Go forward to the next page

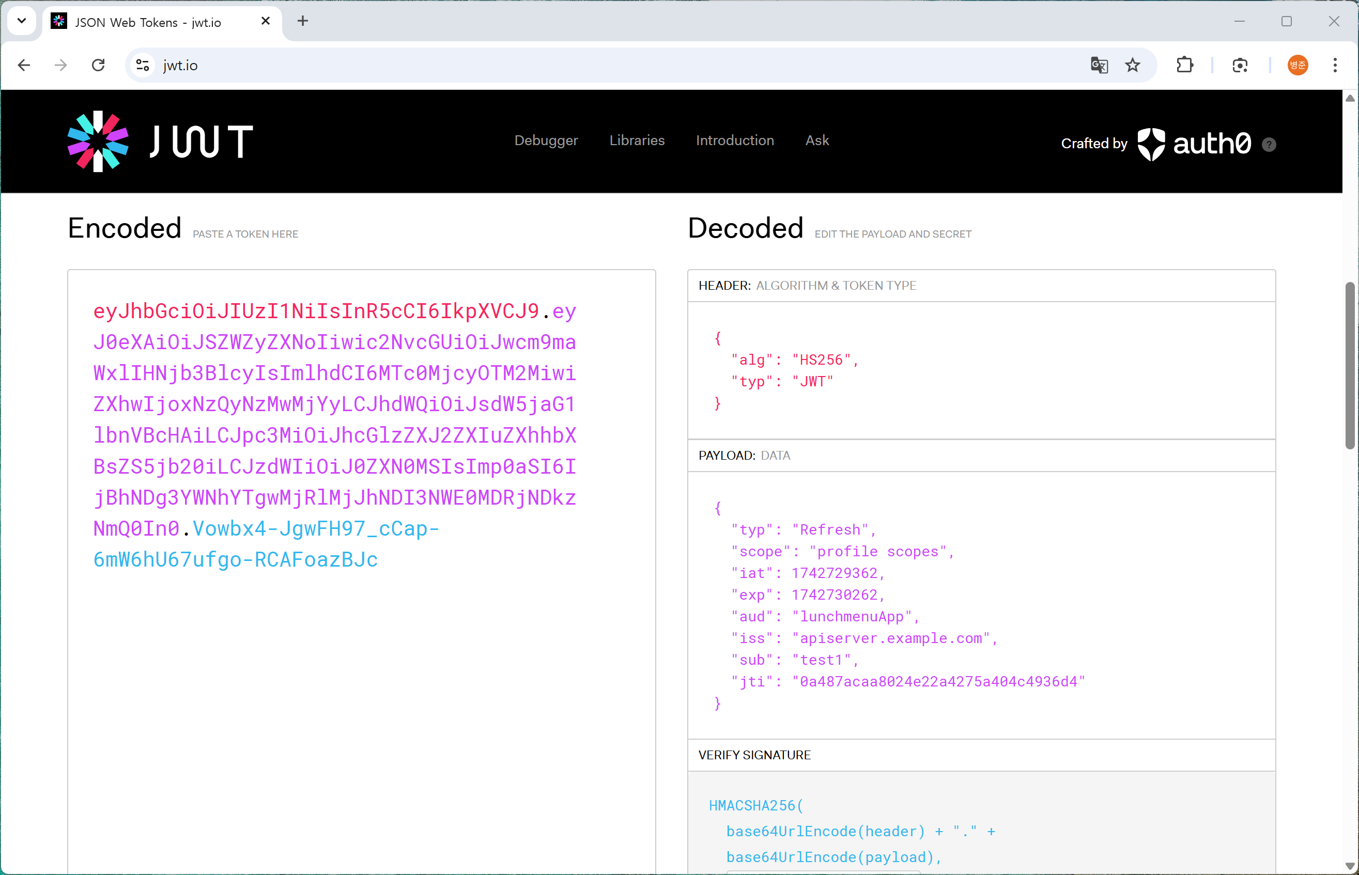[x=61, y=65]
